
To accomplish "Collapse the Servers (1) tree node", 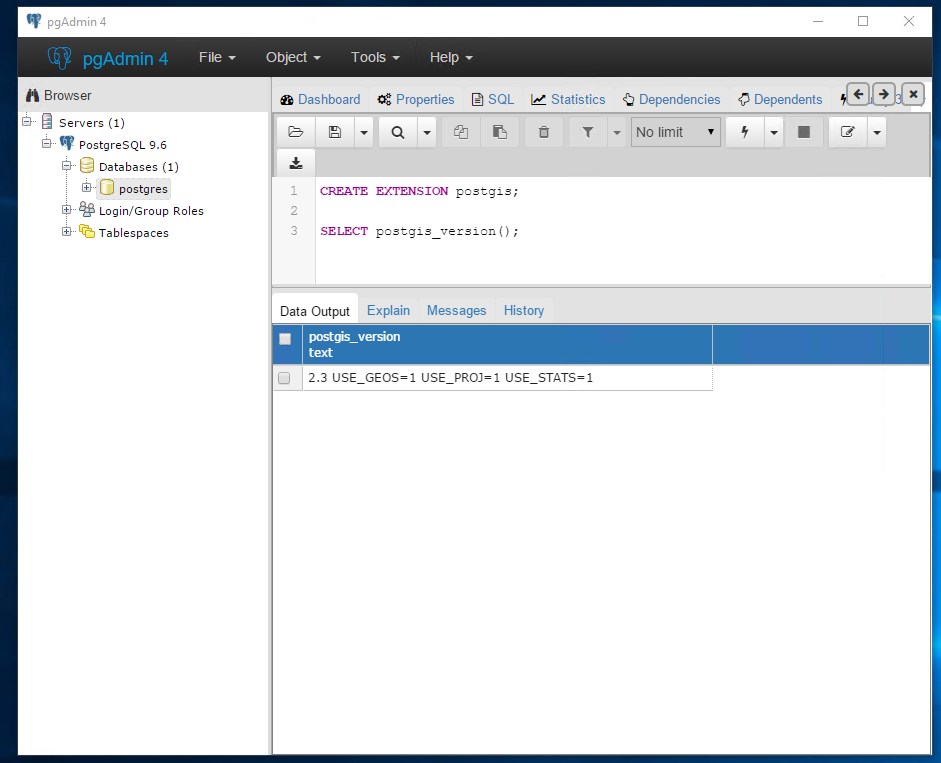I will click(27, 122).
